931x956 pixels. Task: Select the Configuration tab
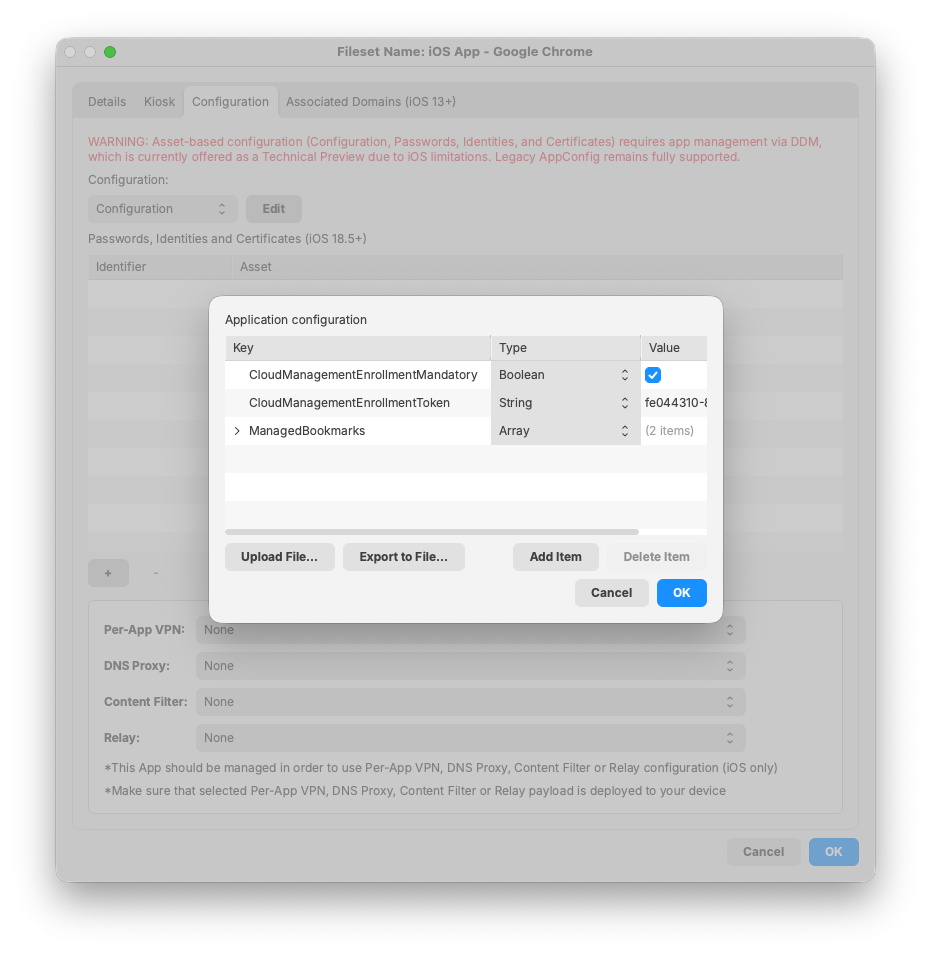pos(230,102)
